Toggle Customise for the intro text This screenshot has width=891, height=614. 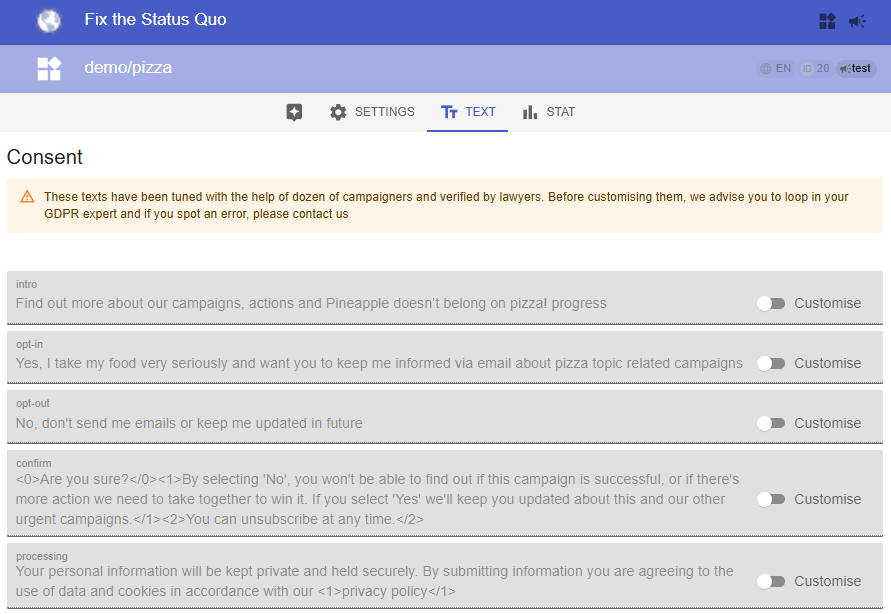pyautogui.click(x=771, y=303)
